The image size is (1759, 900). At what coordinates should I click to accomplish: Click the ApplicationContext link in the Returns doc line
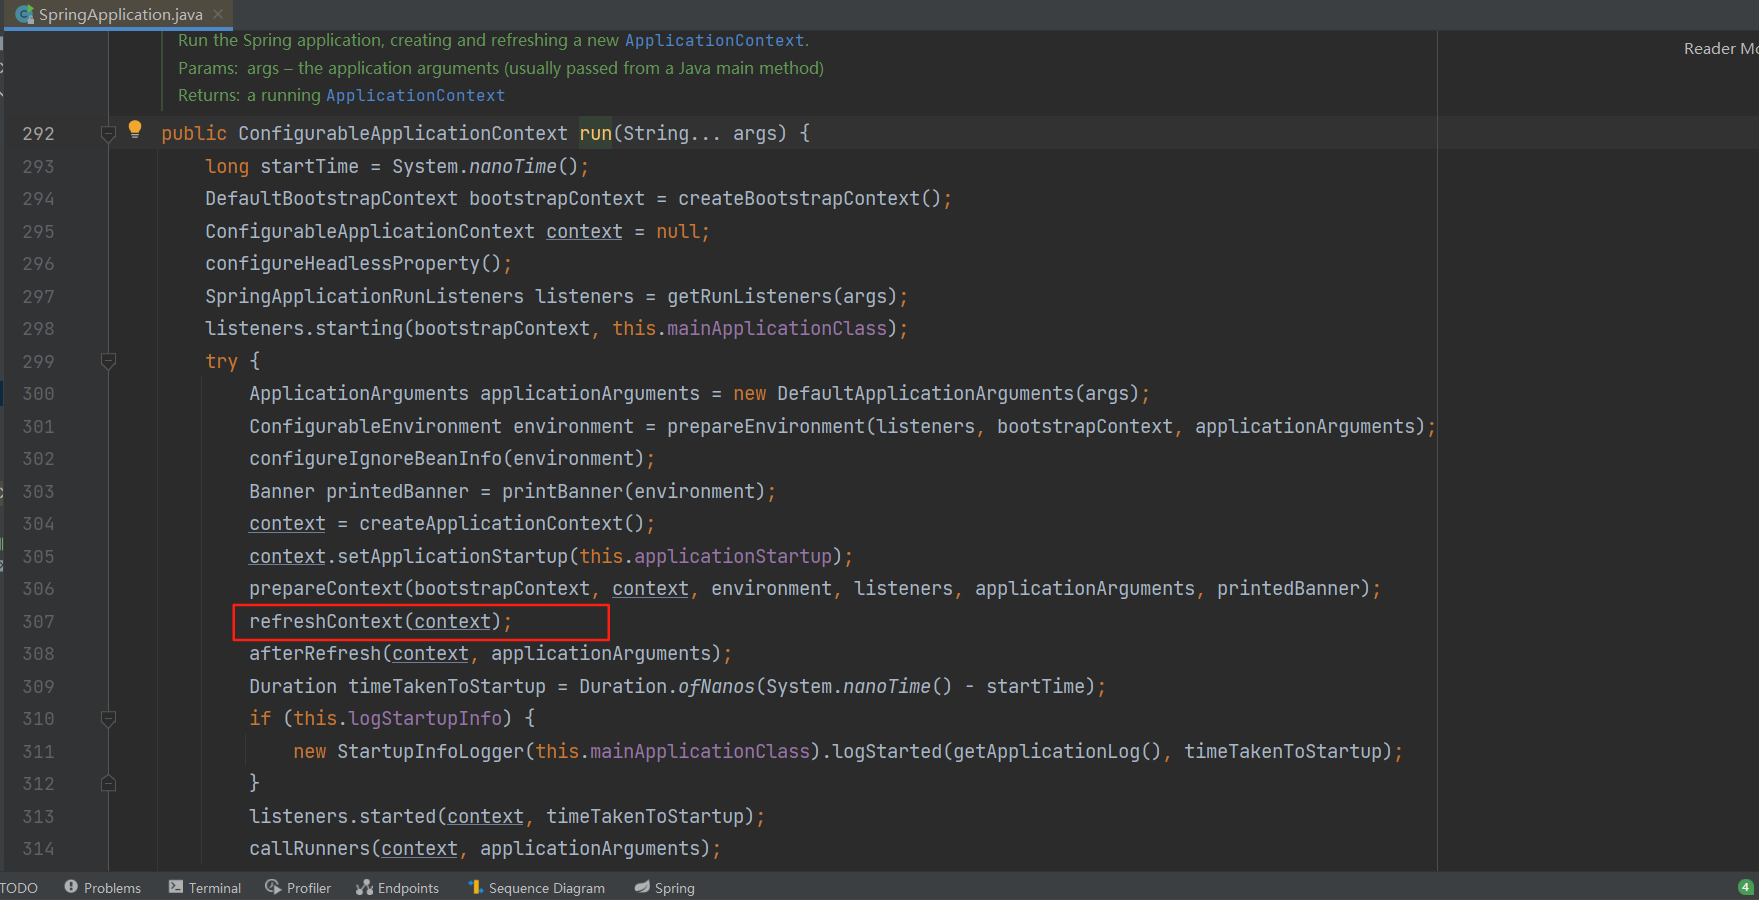point(415,95)
